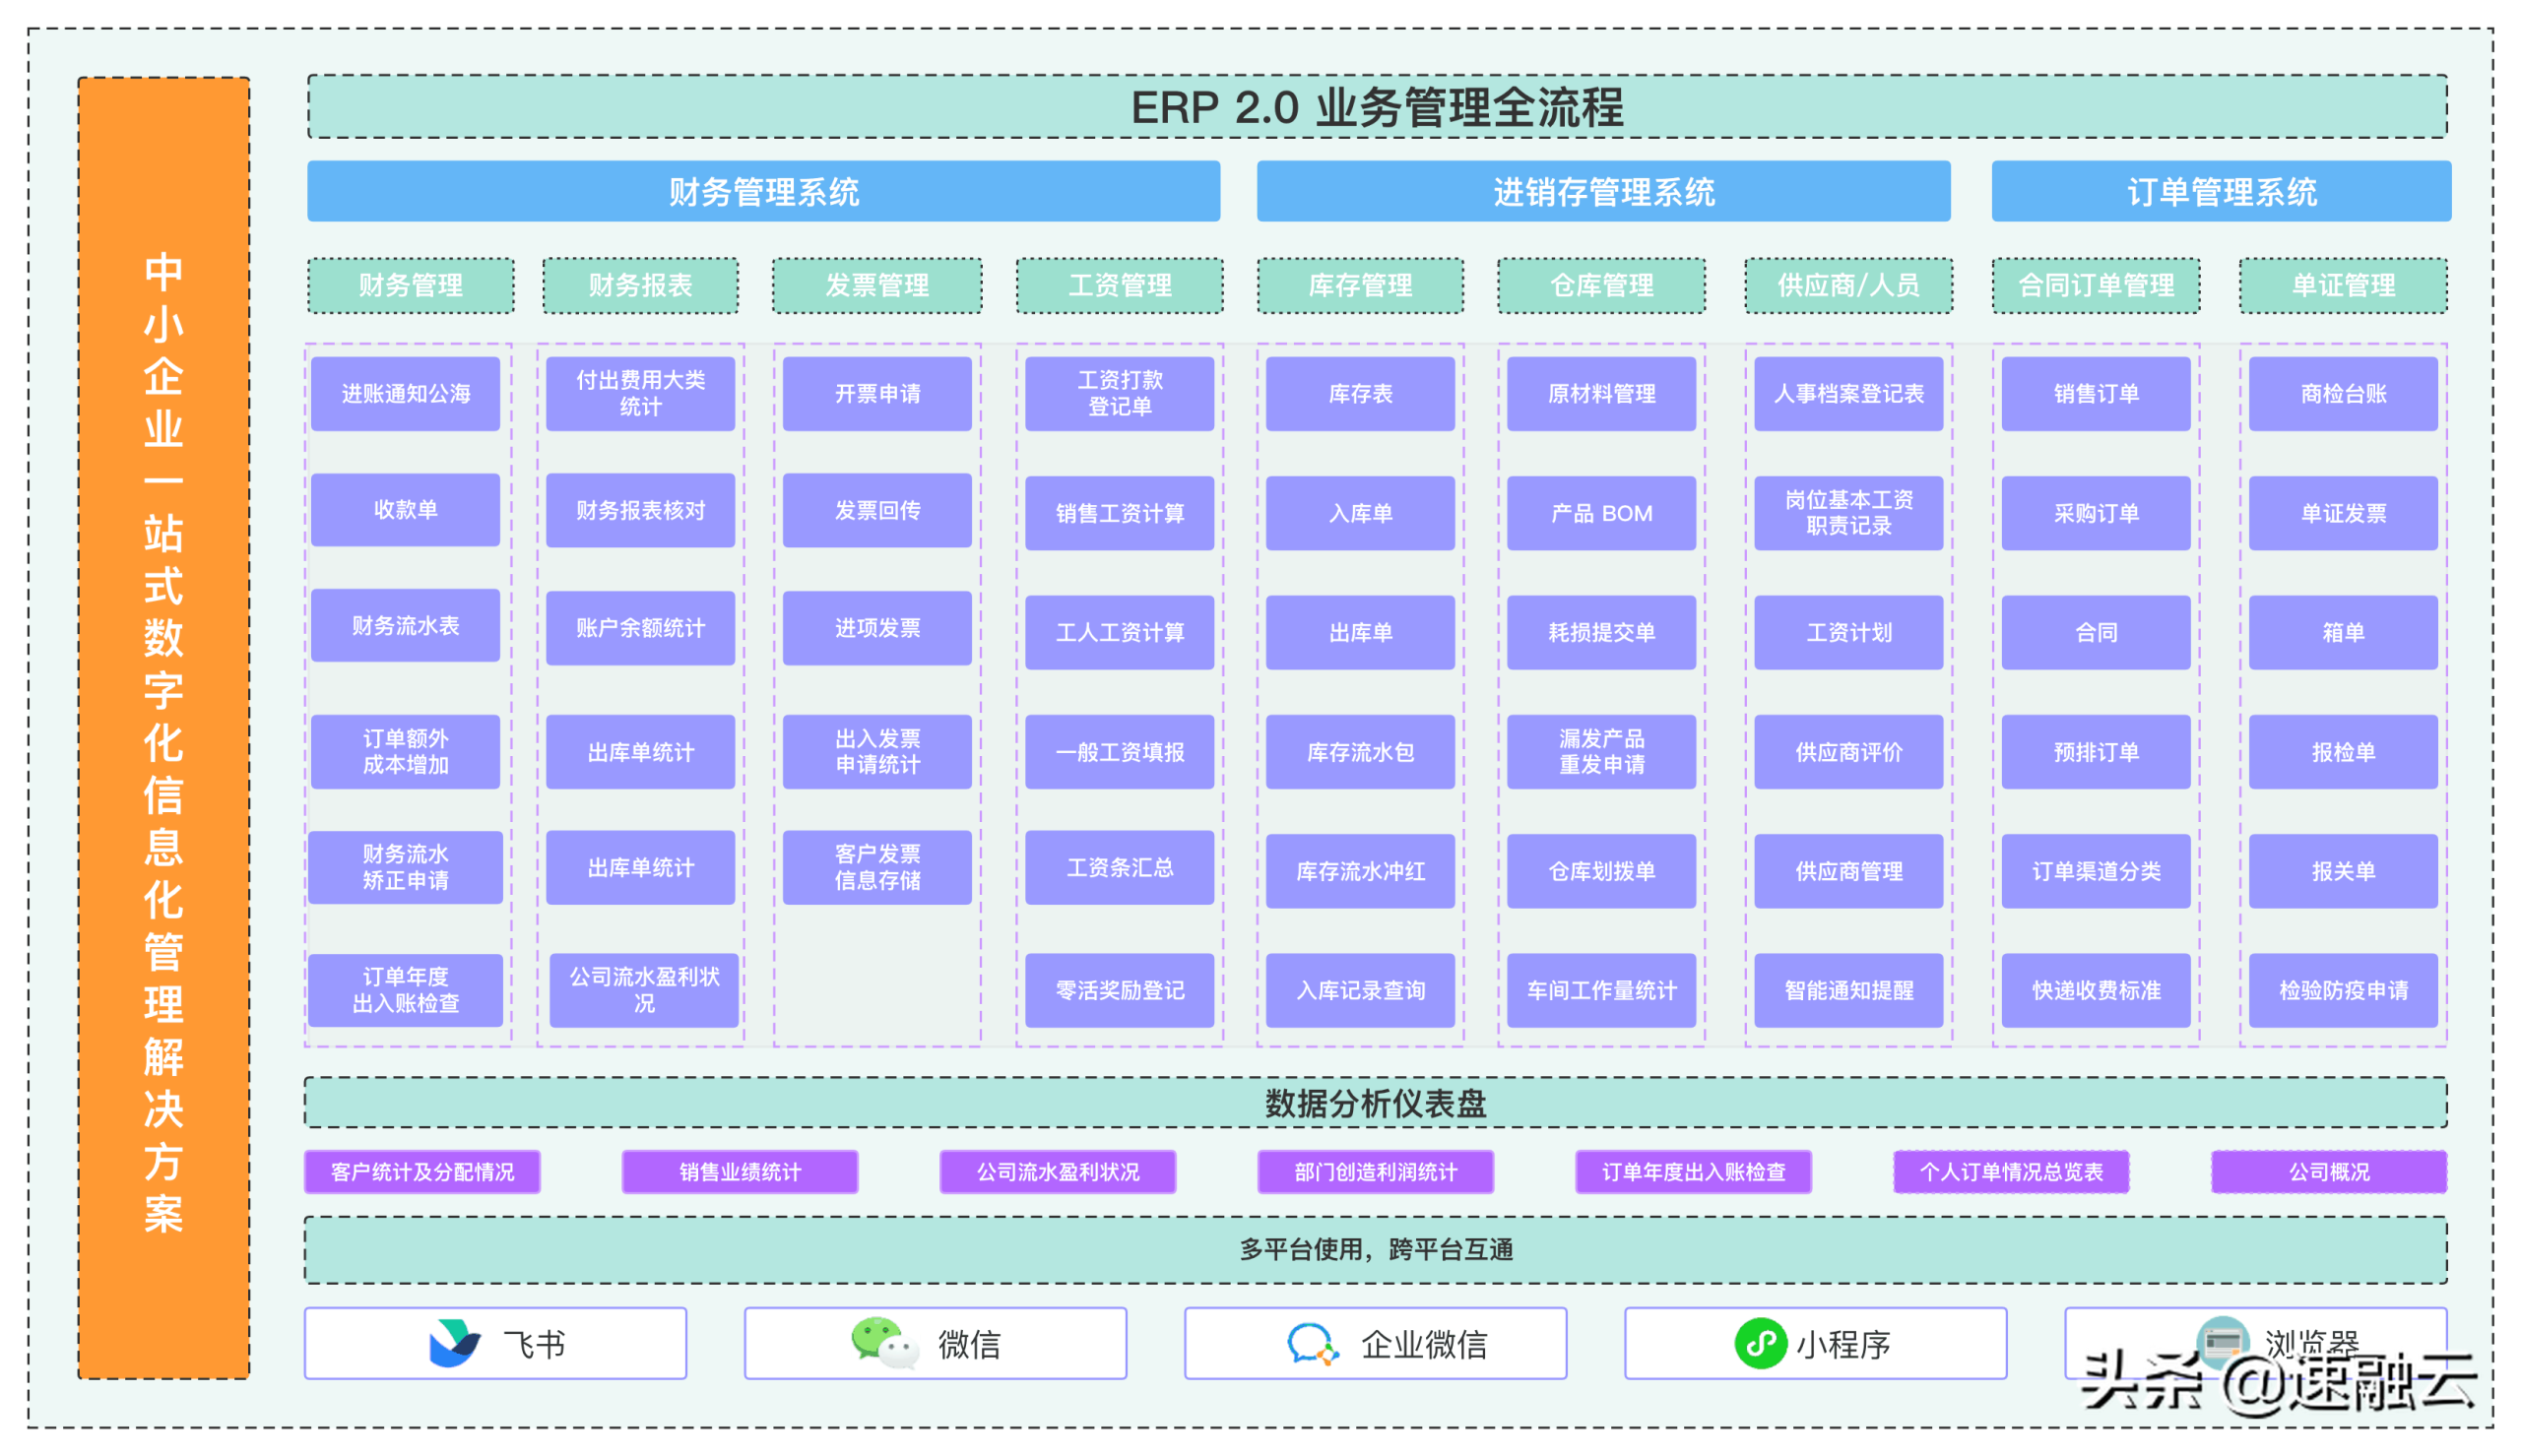This screenshot has width=2521, height=1456.
Task: Click the 公司概况 dashboard
Action: (x=2329, y=1172)
